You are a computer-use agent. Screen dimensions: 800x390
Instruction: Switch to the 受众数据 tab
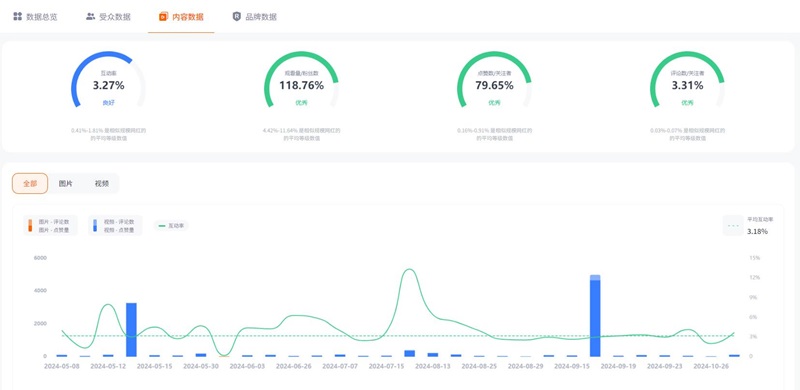(108, 17)
